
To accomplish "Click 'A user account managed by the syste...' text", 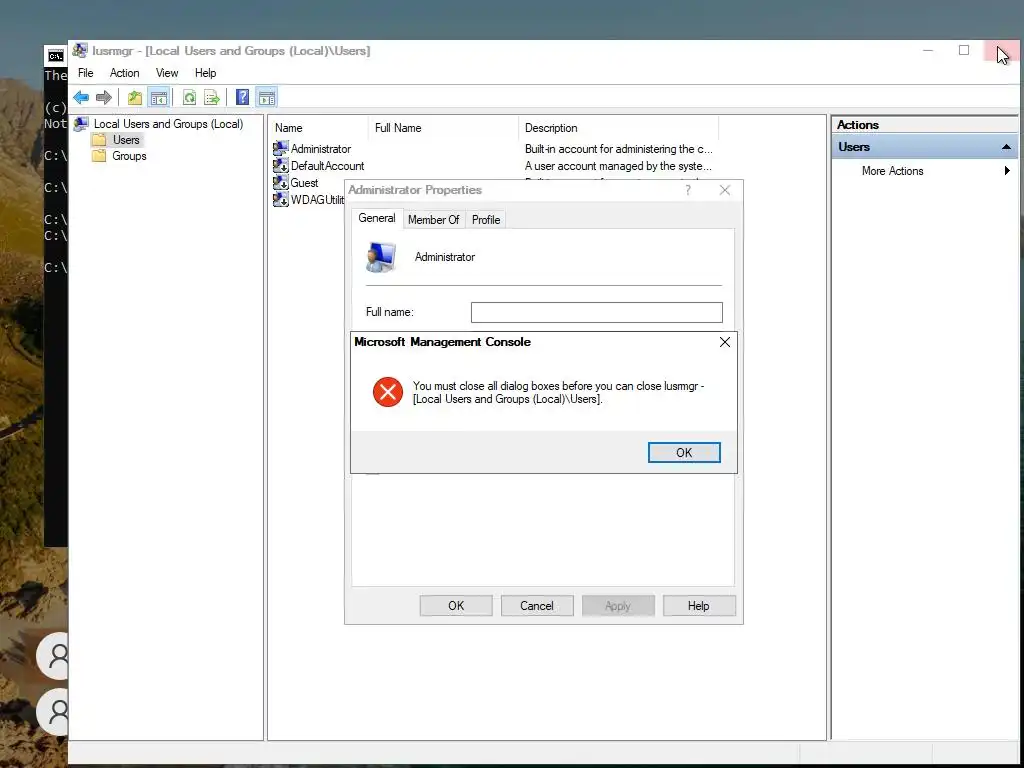I will [618, 166].
